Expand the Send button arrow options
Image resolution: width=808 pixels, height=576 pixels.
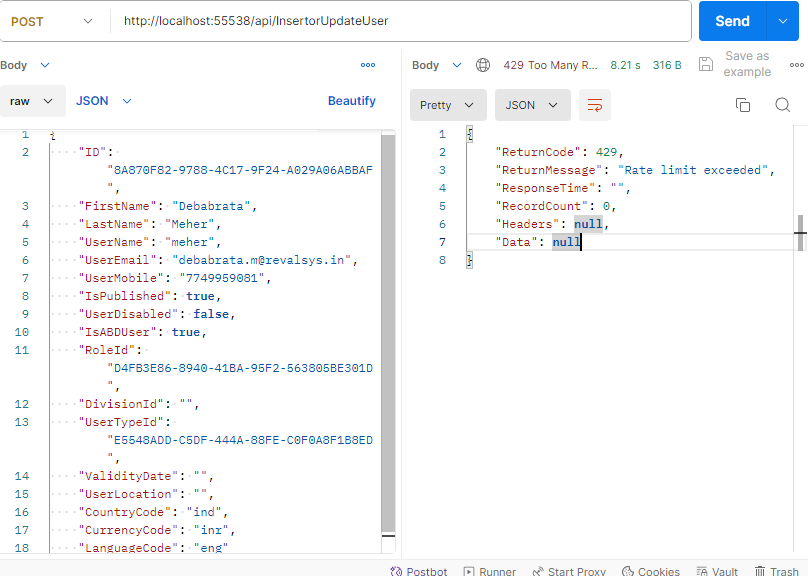click(782, 21)
